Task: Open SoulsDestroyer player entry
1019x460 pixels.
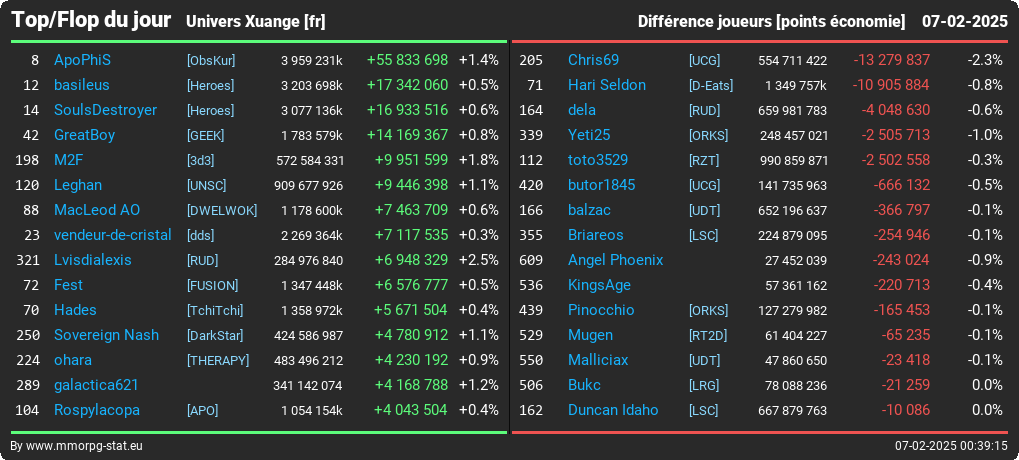Action: [105, 110]
